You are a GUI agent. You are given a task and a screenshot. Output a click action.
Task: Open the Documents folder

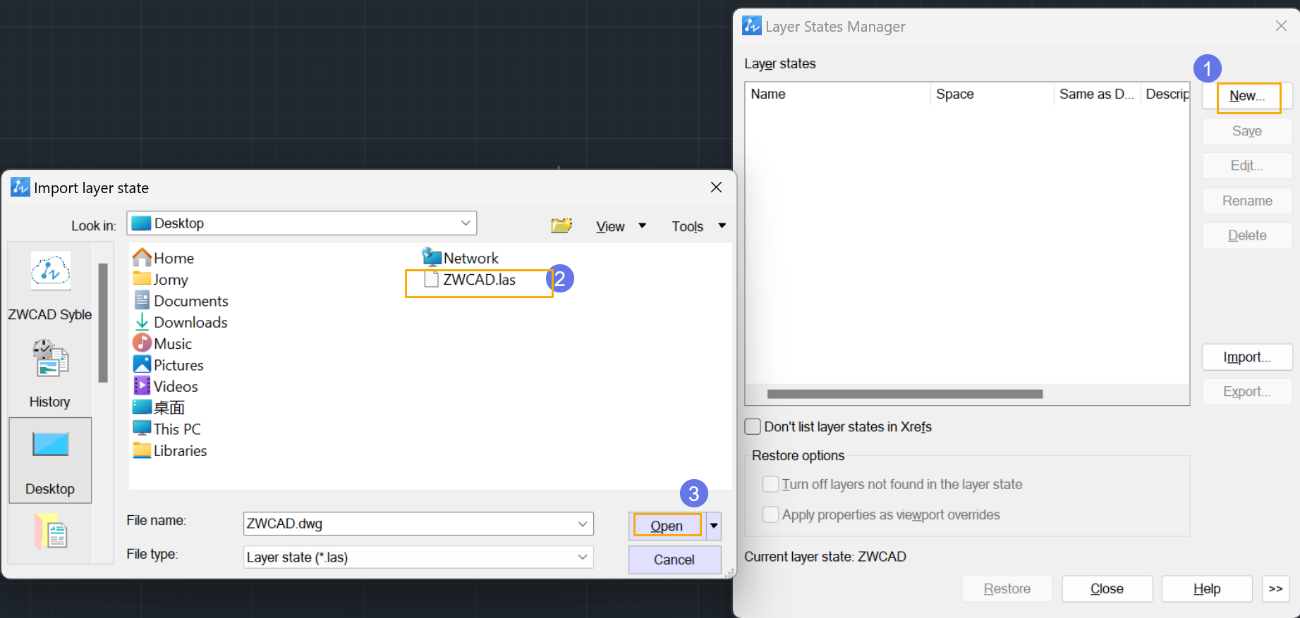click(x=180, y=301)
